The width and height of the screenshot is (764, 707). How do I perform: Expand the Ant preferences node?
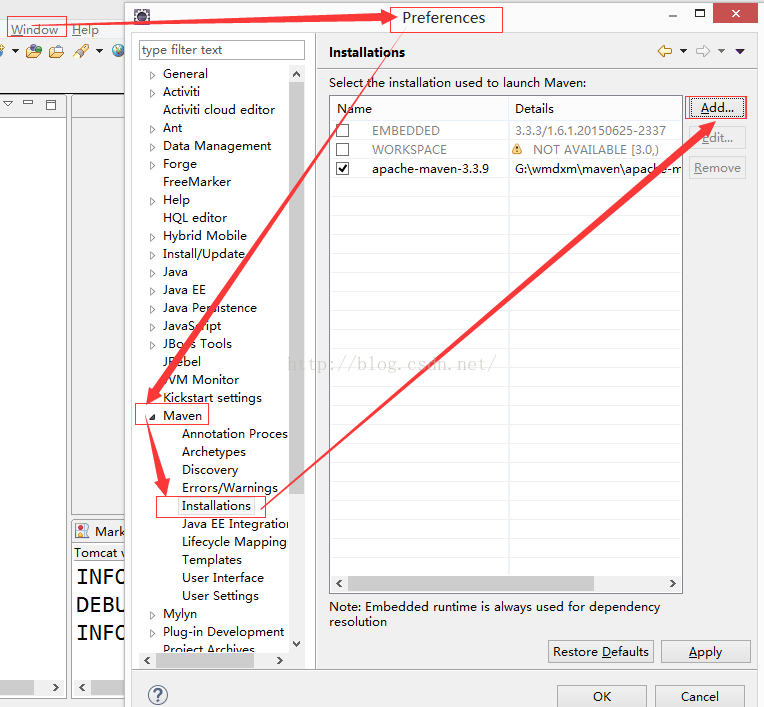click(x=153, y=129)
